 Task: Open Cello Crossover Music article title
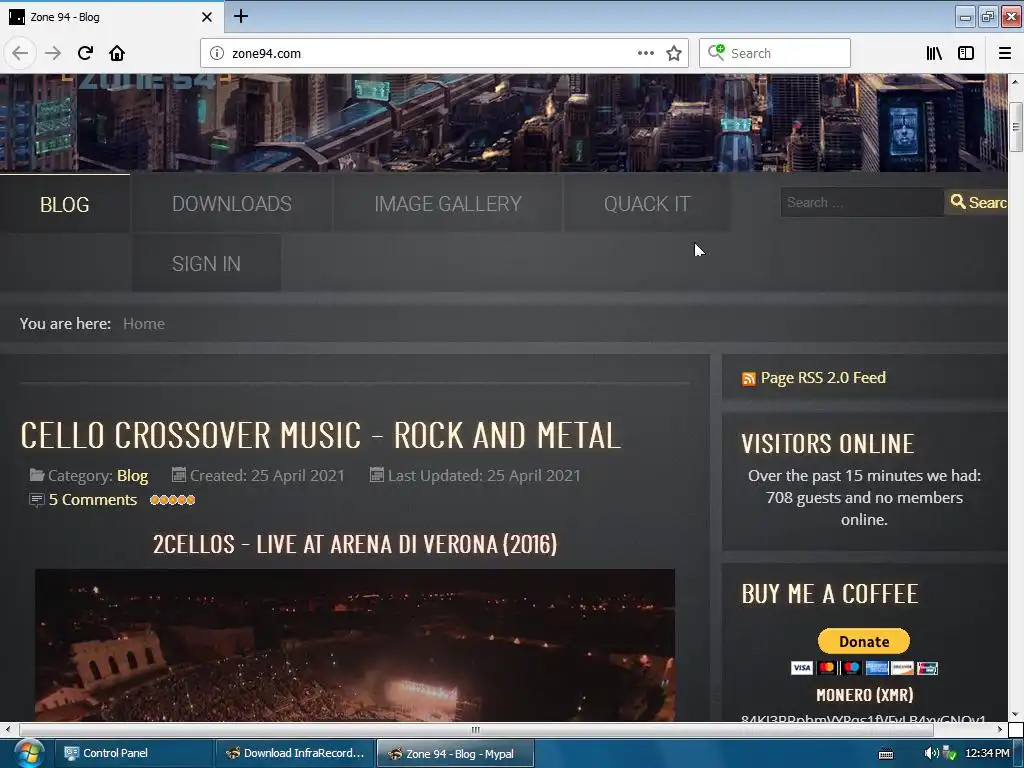(x=320, y=435)
